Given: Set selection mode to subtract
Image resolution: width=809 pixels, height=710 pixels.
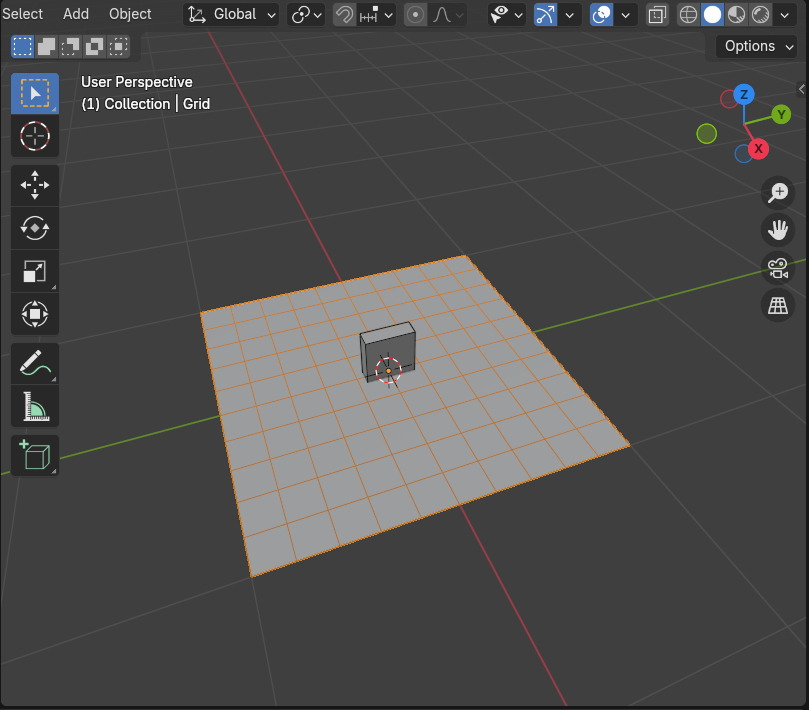Looking at the screenshot, I should pyautogui.click(x=70, y=46).
